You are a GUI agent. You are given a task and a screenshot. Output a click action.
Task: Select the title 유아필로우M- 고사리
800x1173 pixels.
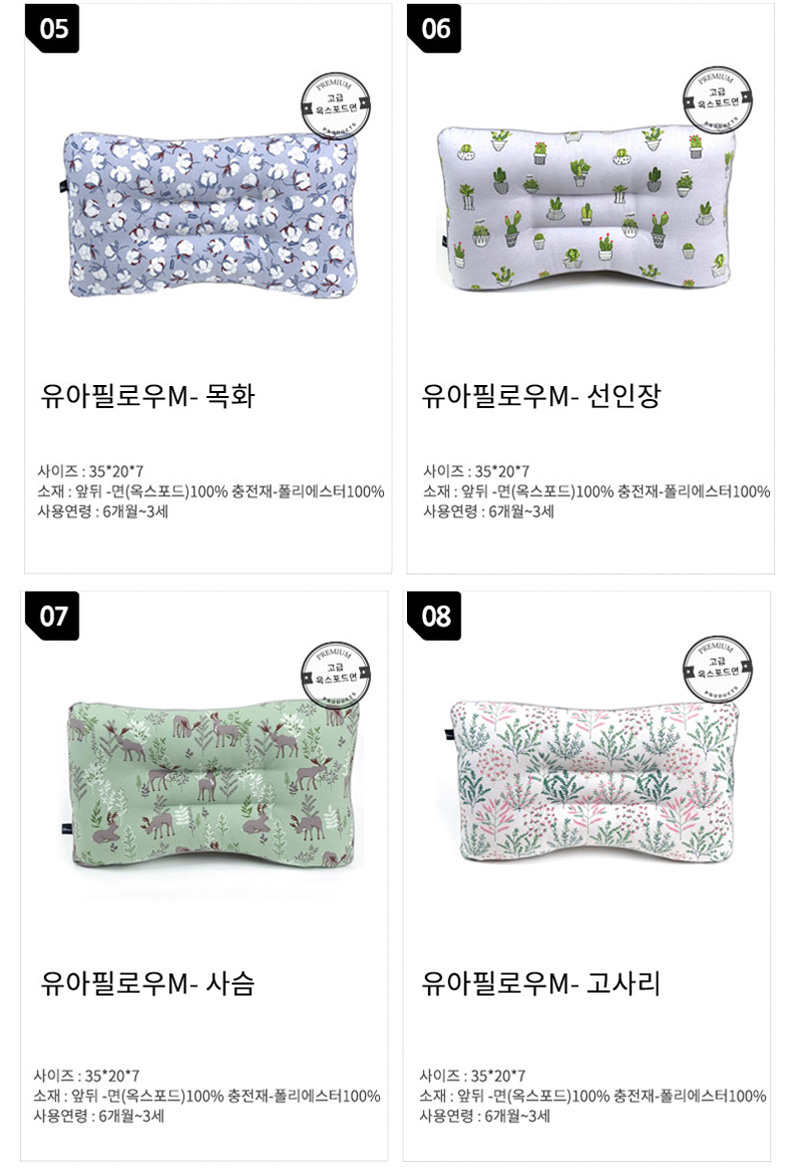coord(540,982)
